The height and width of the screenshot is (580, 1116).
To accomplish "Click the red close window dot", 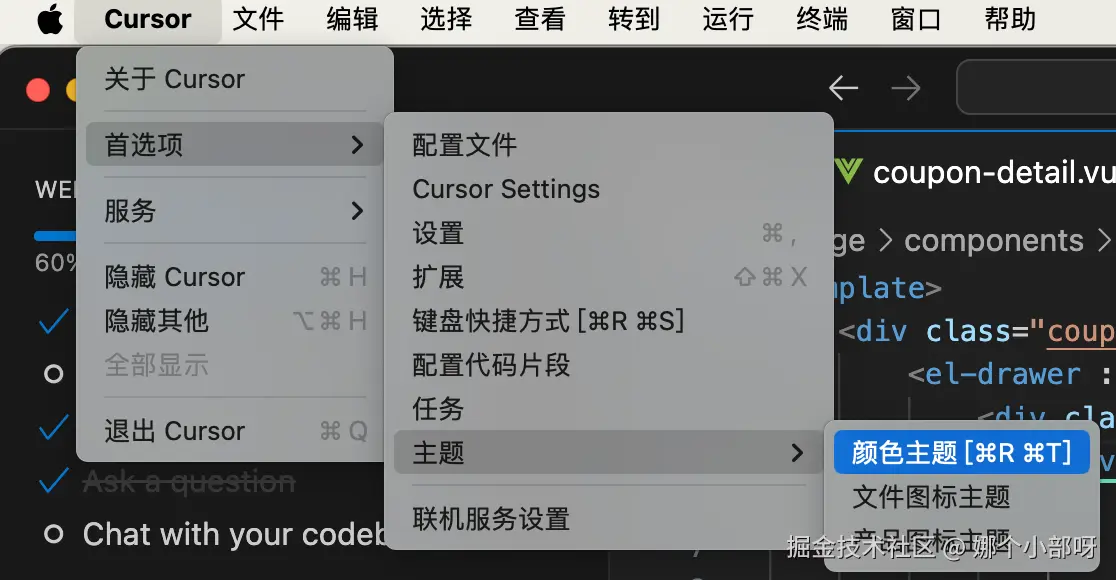I will coord(38,90).
